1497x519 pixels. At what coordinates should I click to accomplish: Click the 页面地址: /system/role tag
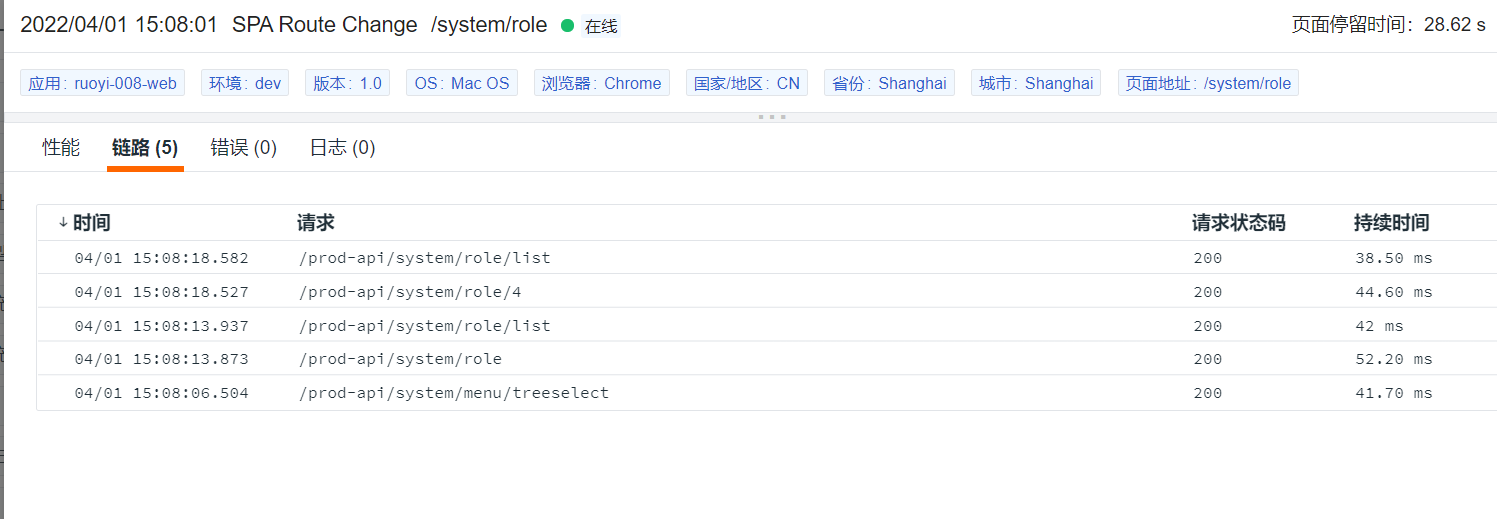pyautogui.click(x=1208, y=83)
